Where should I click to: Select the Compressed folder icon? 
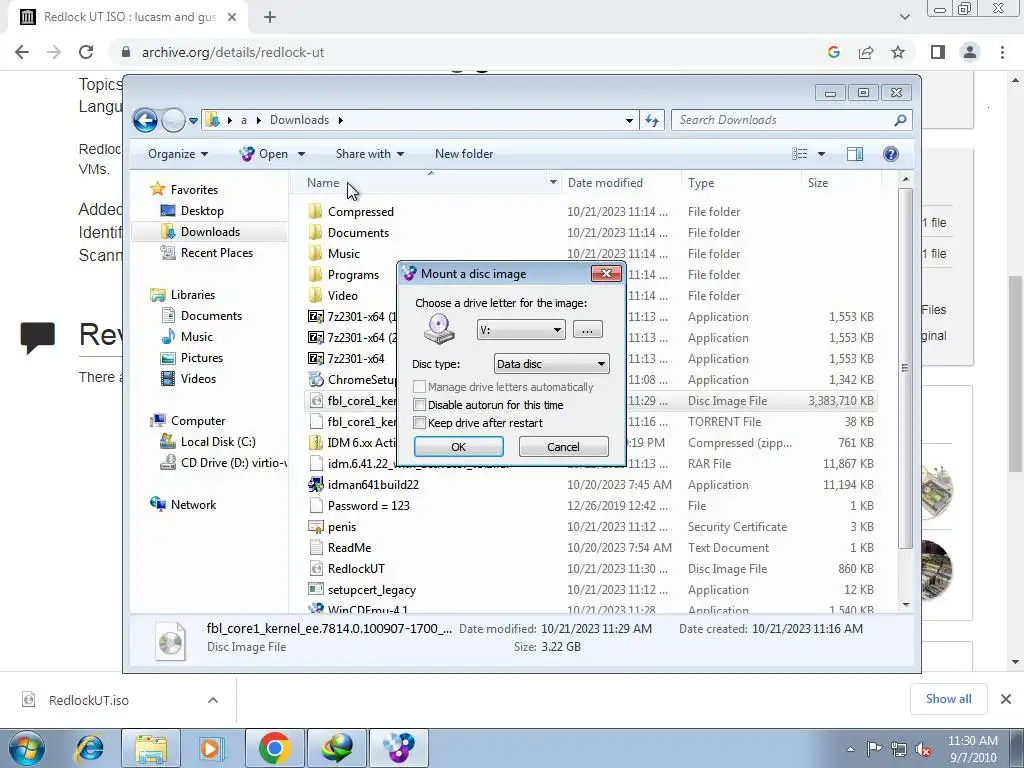pos(315,212)
